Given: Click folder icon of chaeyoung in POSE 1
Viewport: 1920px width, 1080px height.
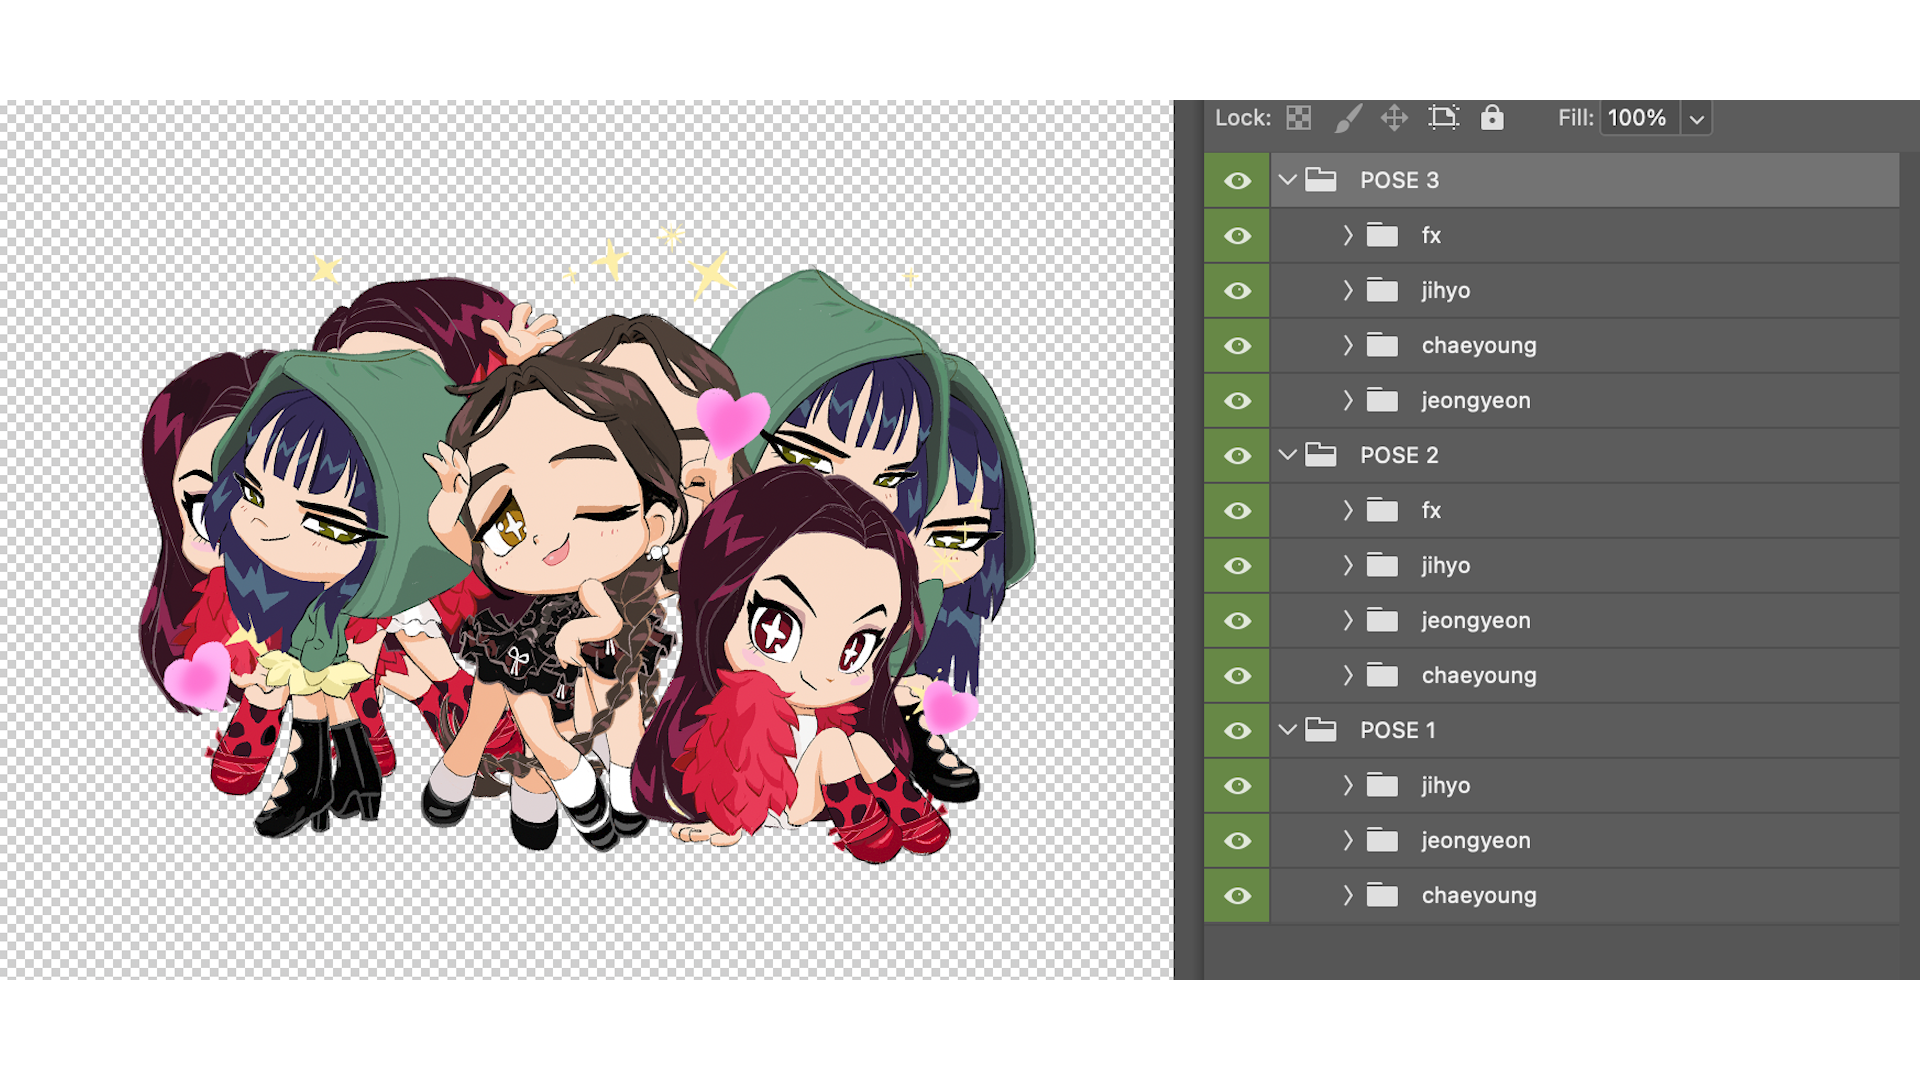Looking at the screenshot, I should [x=1382, y=895].
